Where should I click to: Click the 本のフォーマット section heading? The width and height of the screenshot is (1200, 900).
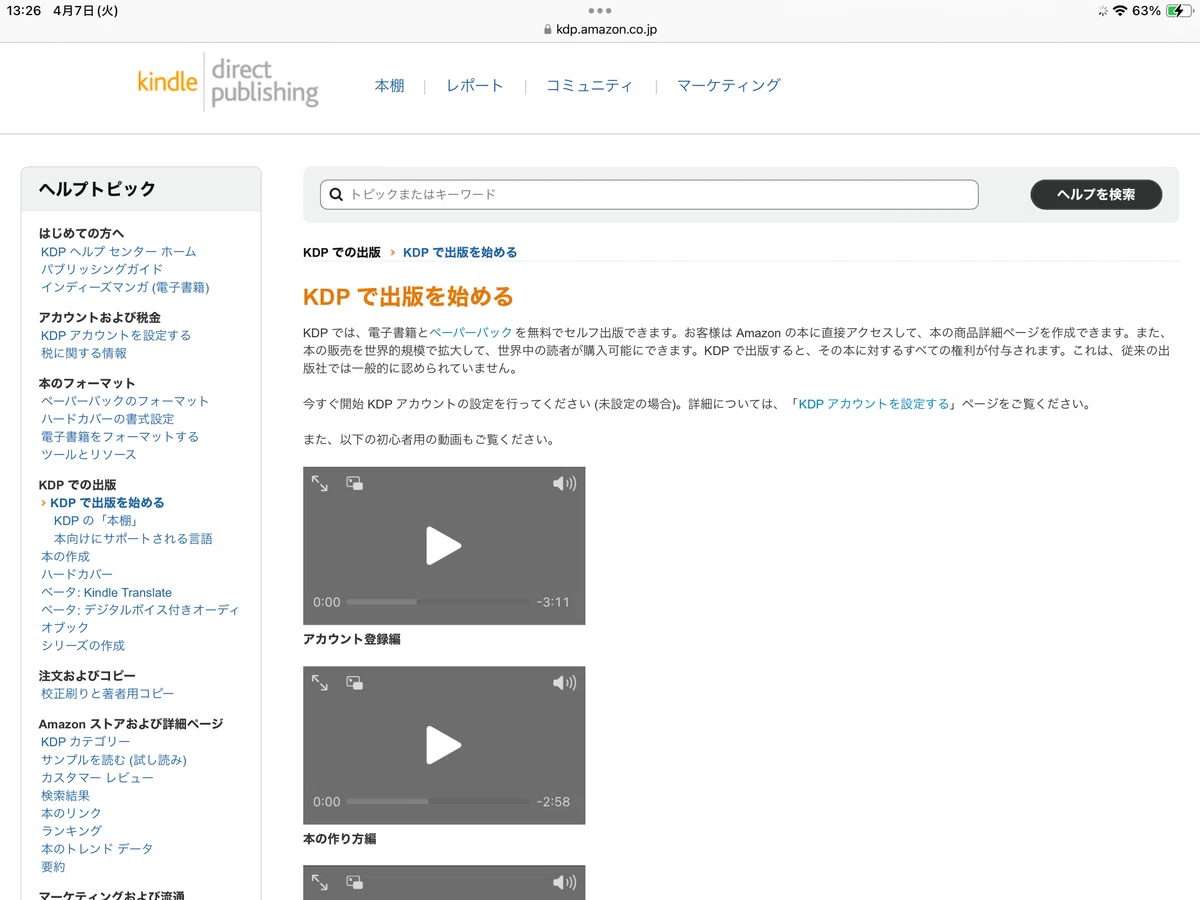pos(87,384)
